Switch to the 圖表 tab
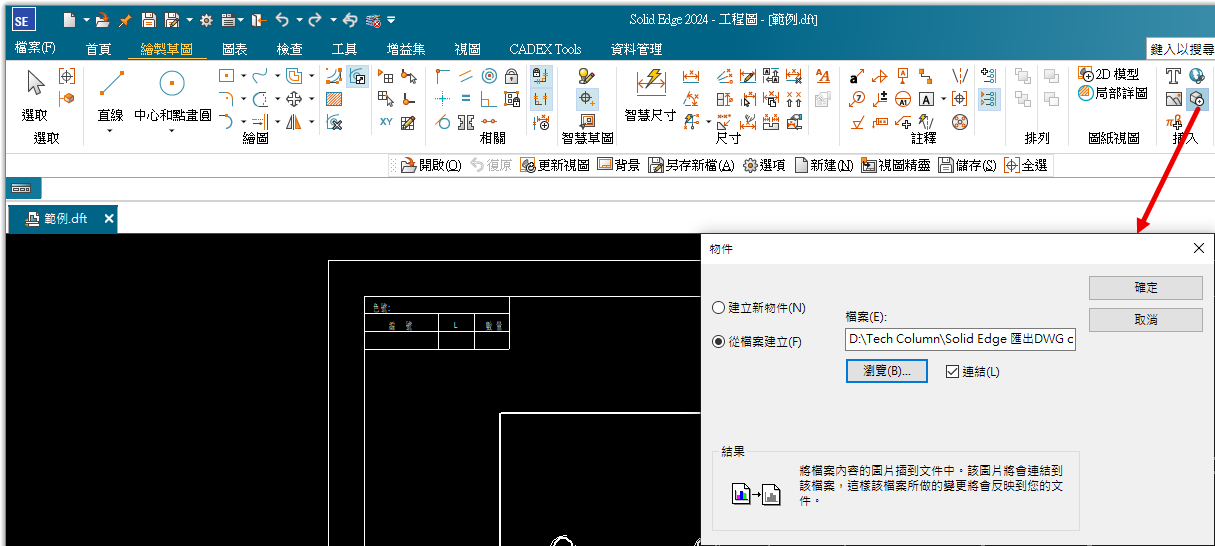 click(234, 48)
